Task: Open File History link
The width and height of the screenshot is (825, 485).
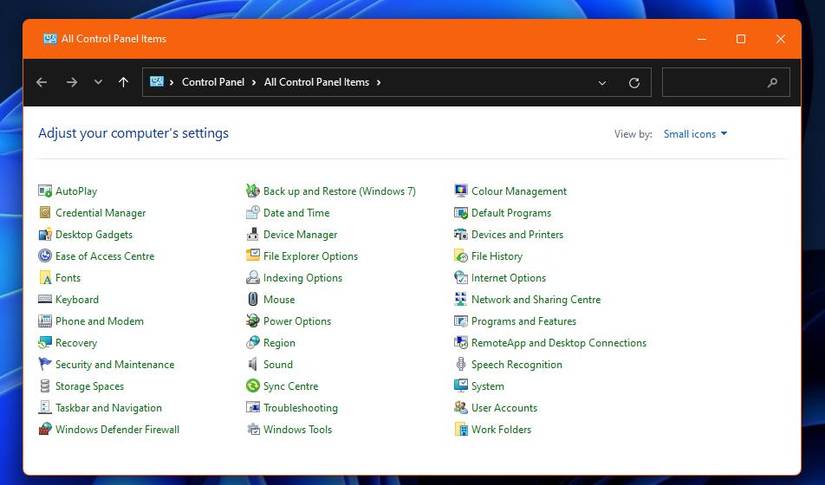Action: click(497, 256)
